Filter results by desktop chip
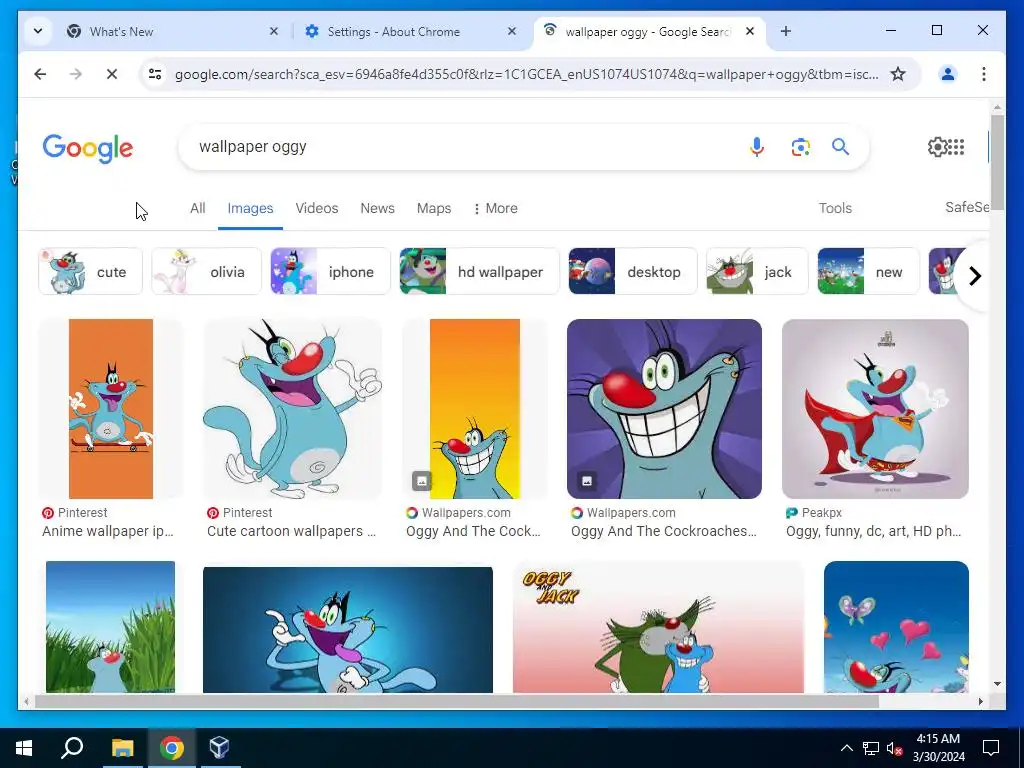 coord(633,272)
